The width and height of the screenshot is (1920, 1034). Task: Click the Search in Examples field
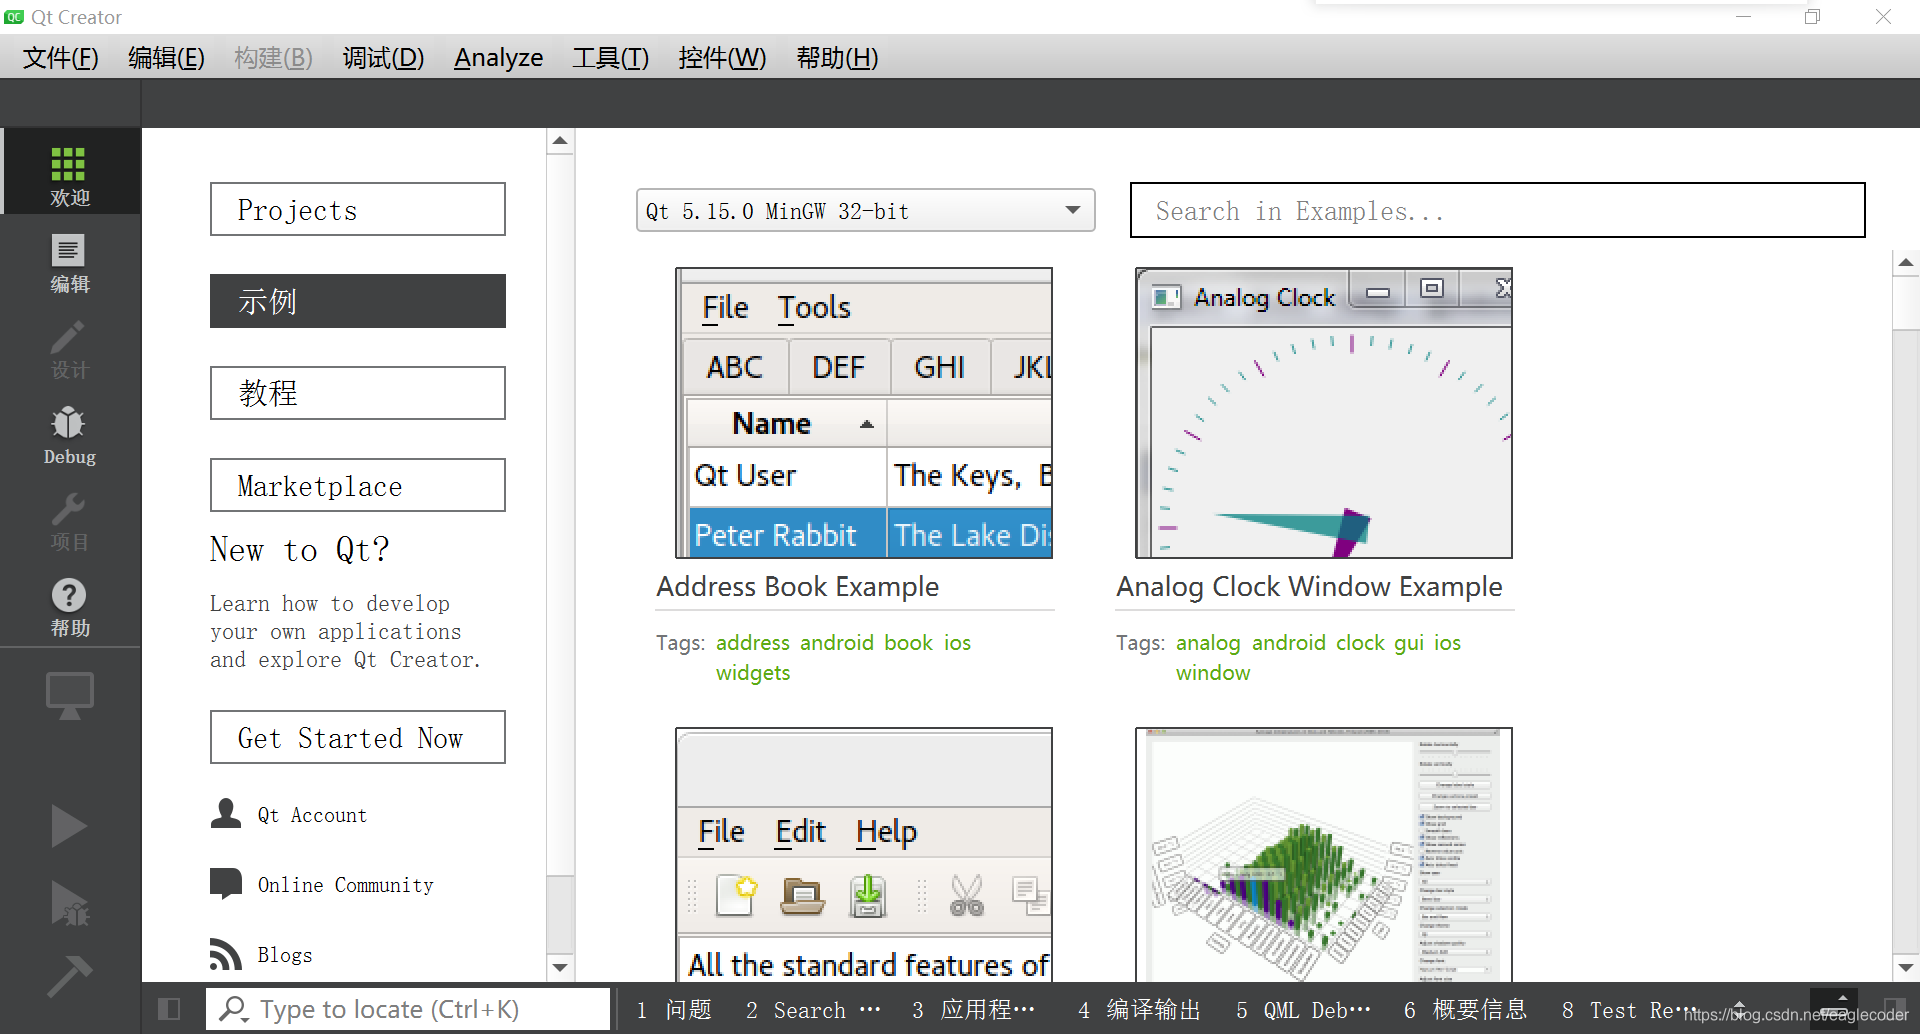1497,210
